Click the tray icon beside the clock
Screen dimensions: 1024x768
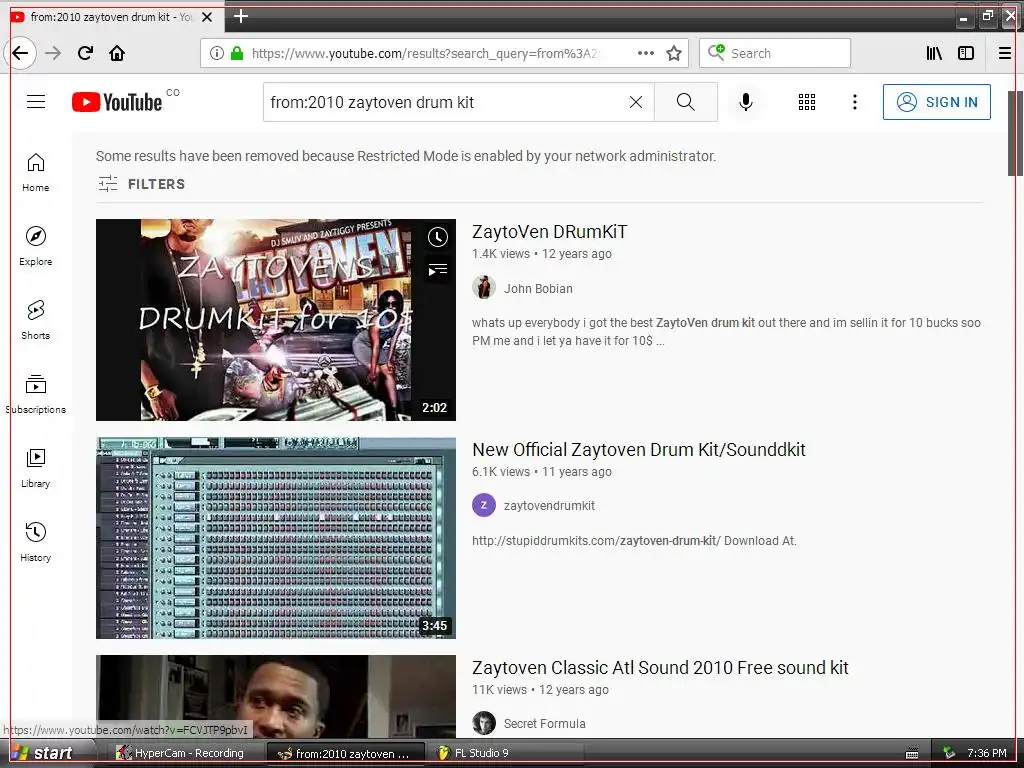tap(949, 753)
